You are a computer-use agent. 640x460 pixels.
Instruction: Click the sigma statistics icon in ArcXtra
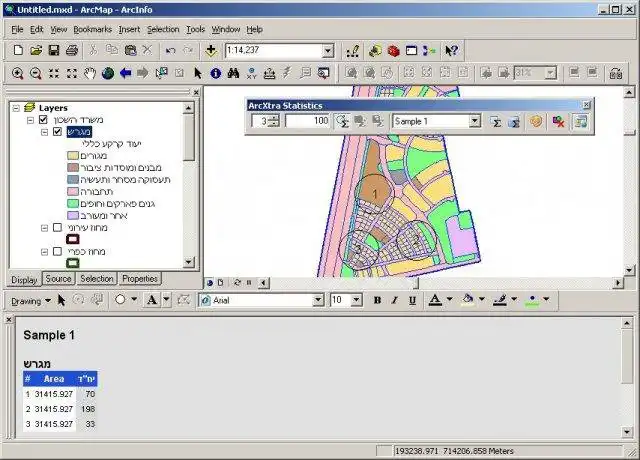[495, 122]
